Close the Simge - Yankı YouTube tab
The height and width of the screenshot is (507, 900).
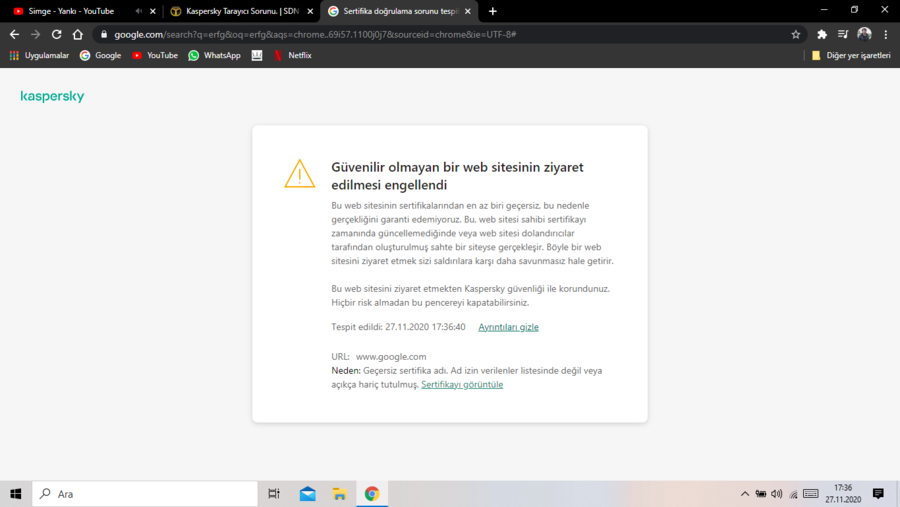(x=153, y=11)
